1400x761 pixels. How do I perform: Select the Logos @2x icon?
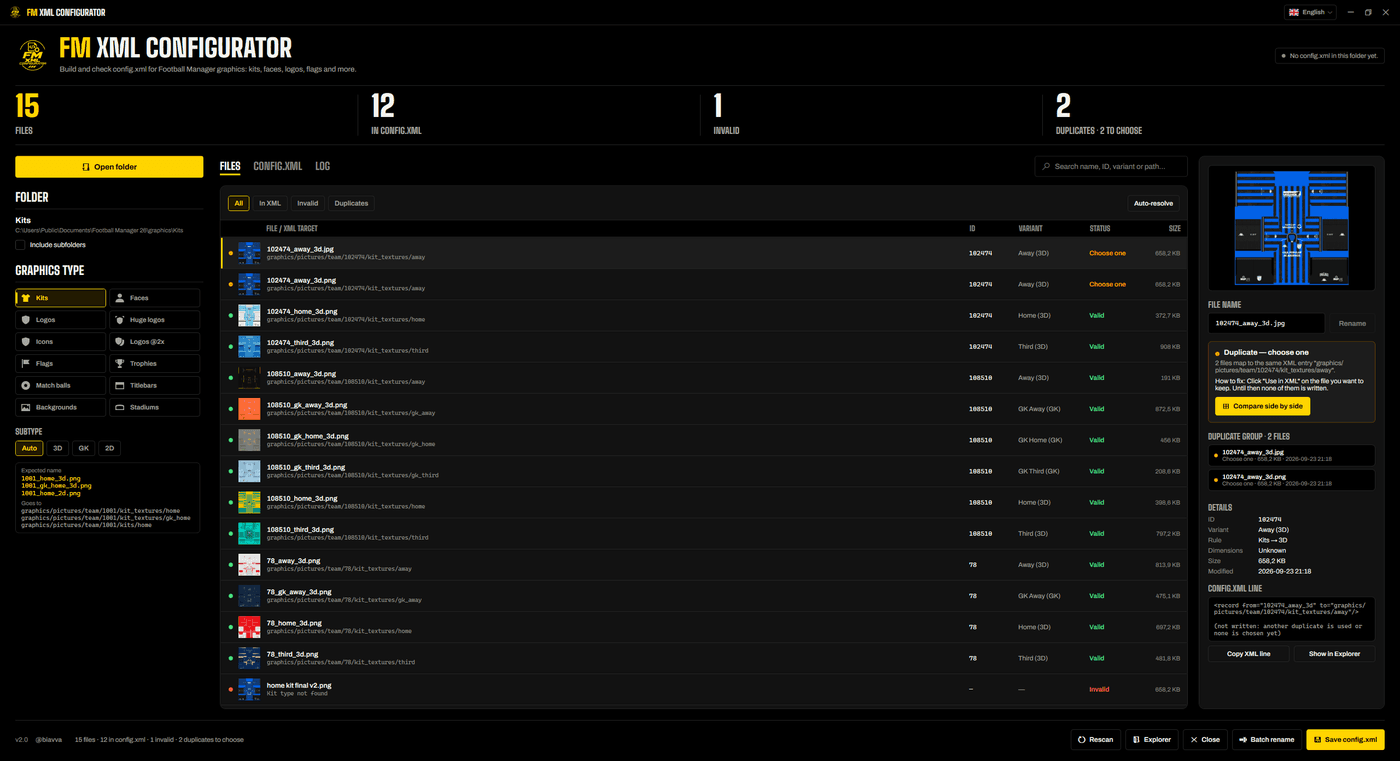point(119,342)
